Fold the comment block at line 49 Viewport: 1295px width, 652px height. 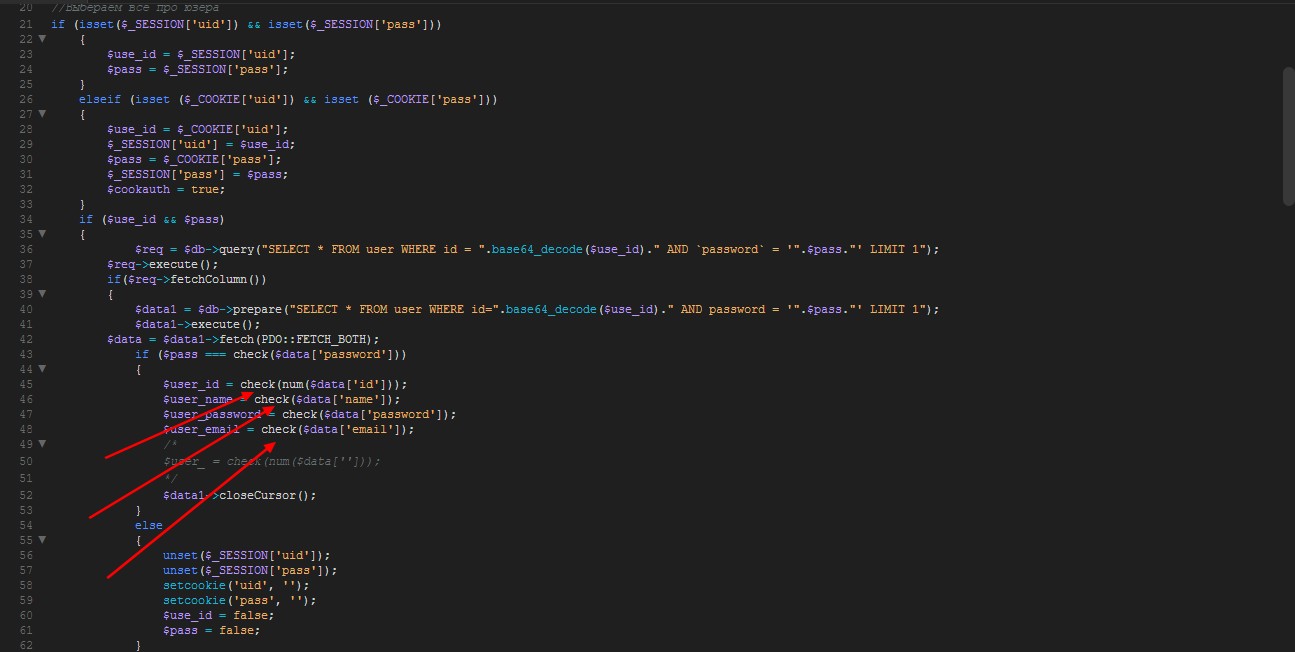(x=42, y=444)
